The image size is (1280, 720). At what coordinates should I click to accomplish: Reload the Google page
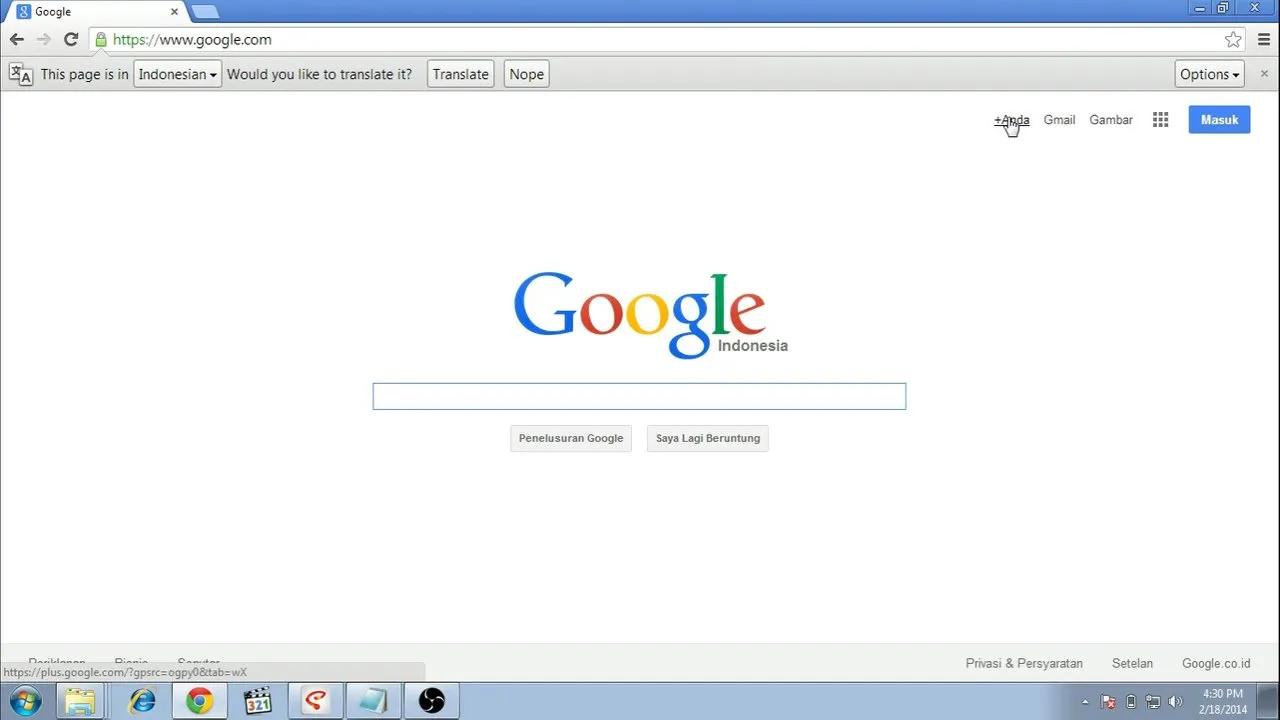(x=71, y=40)
